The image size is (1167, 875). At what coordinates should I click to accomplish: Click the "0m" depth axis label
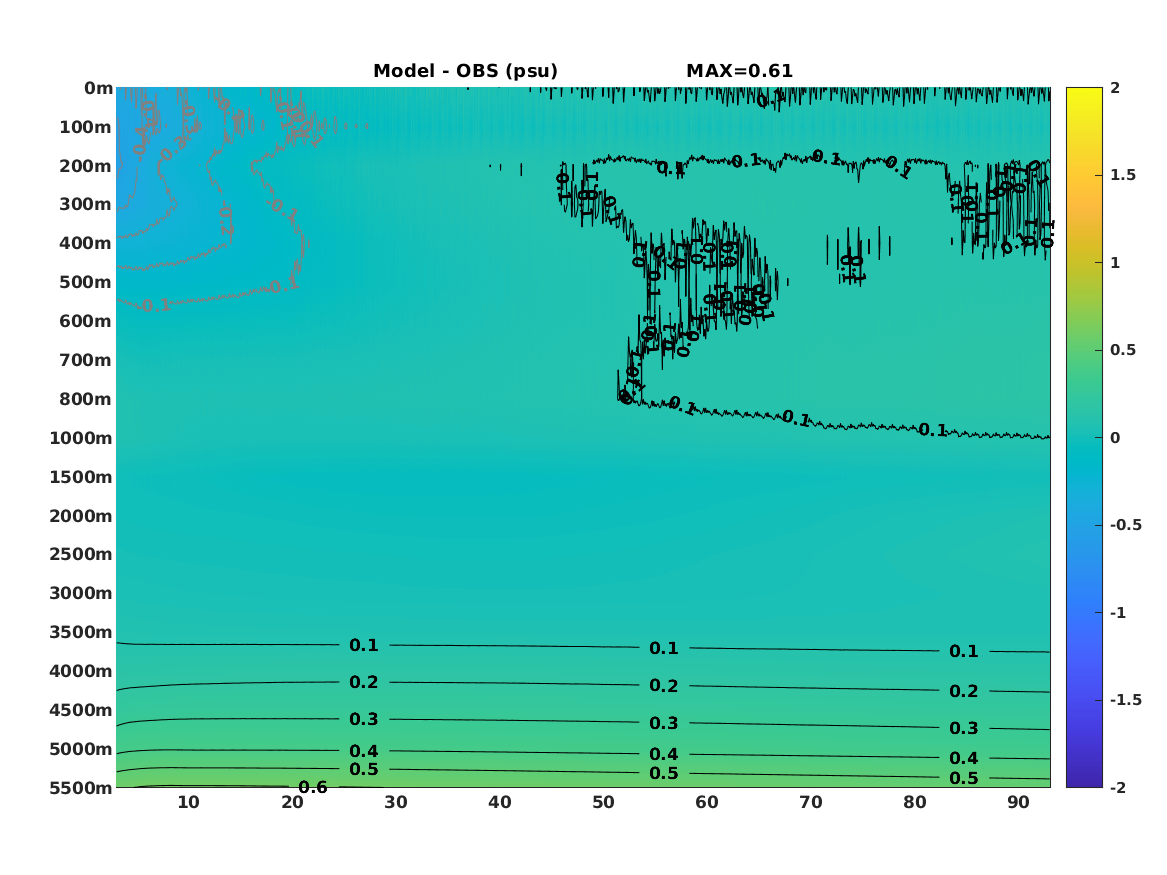pyautogui.click(x=98, y=89)
